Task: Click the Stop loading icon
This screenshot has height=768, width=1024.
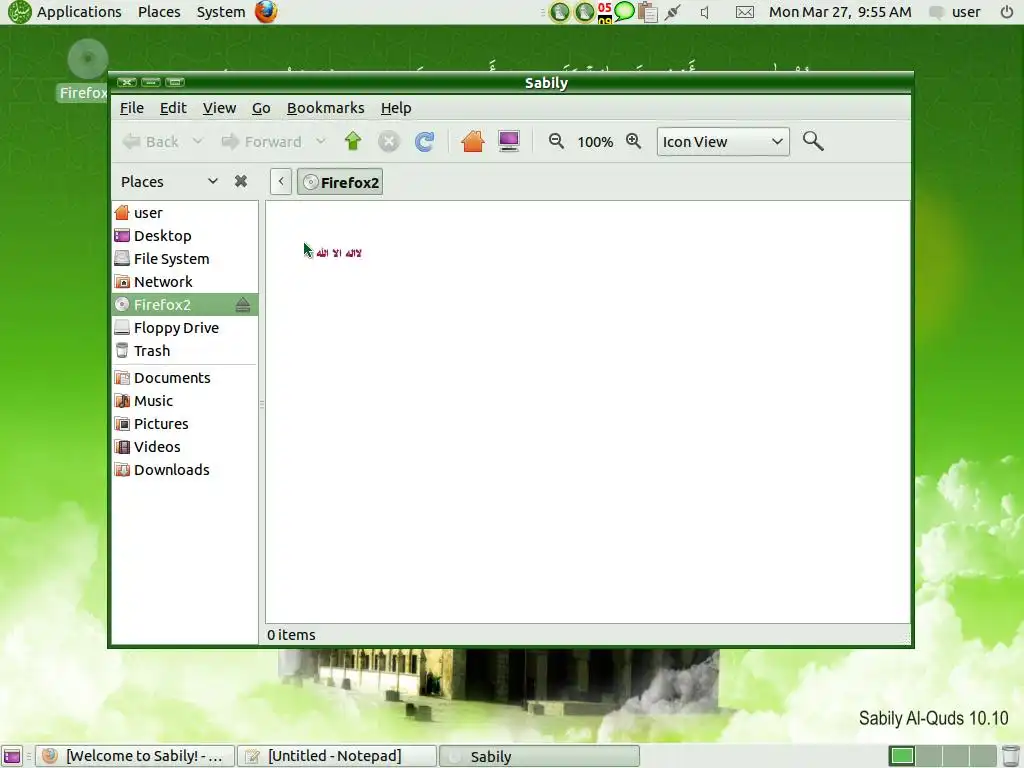Action: coord(388,142)
